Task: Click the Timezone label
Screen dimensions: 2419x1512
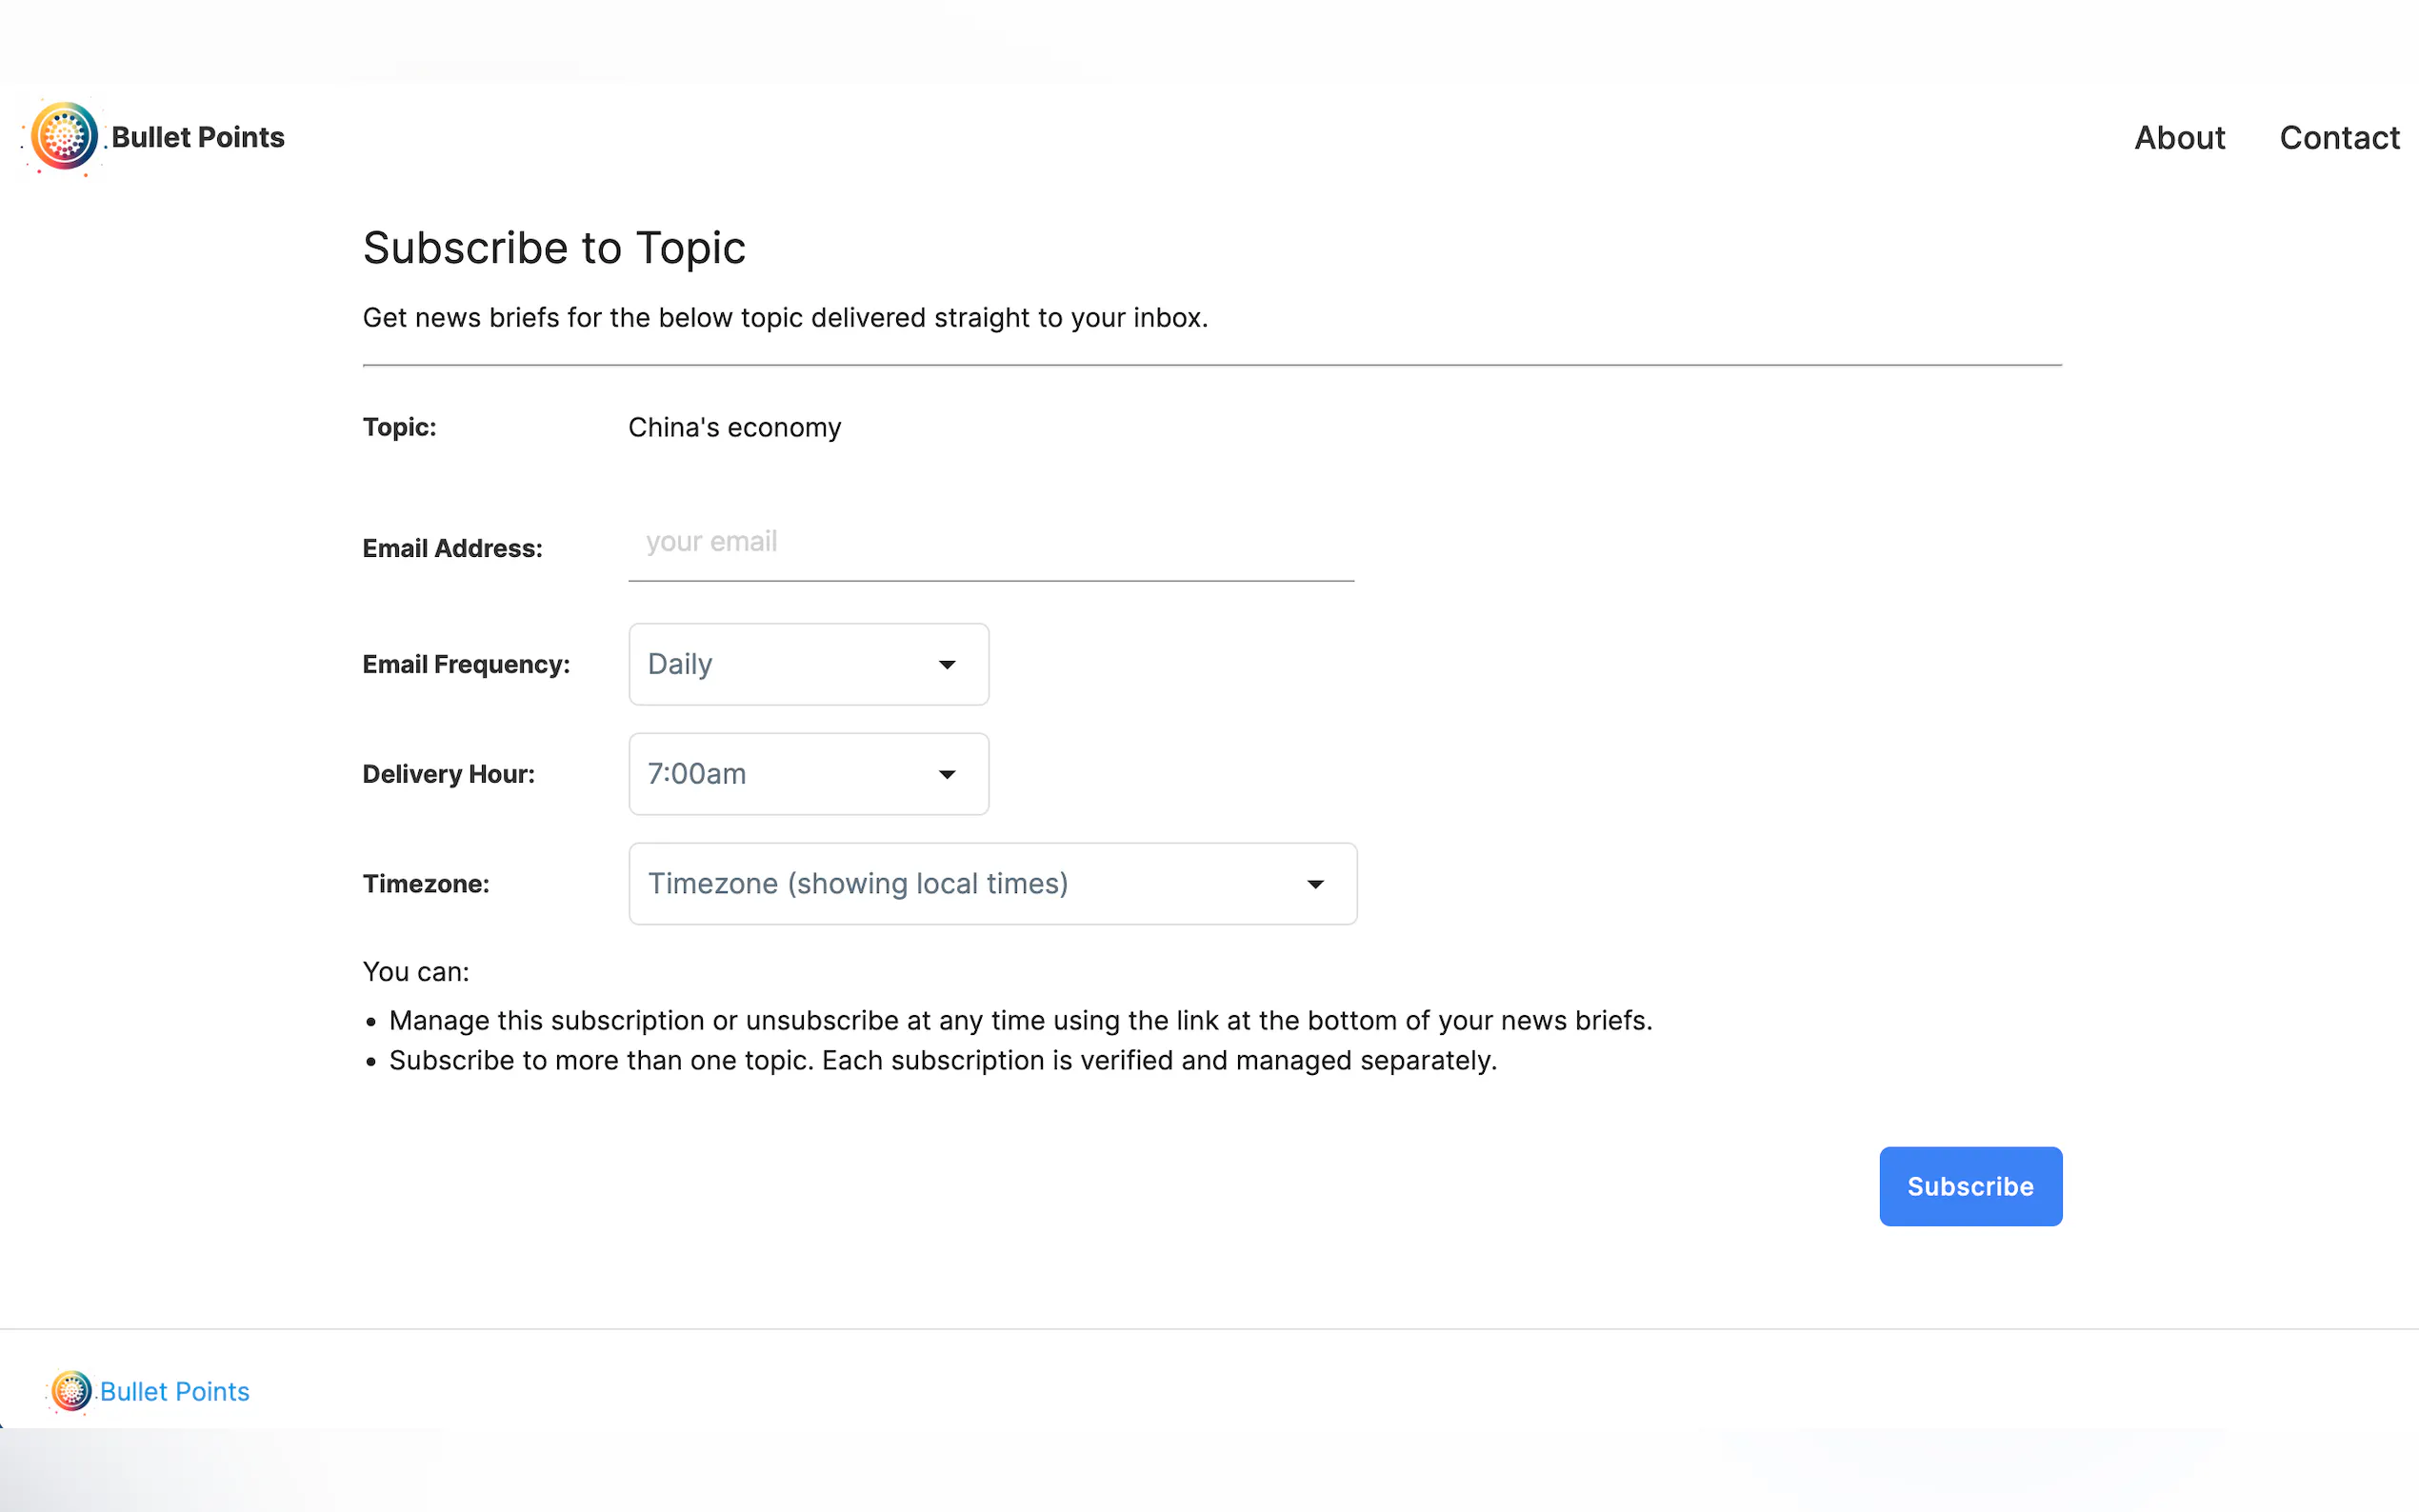Action: pos(426,884)
